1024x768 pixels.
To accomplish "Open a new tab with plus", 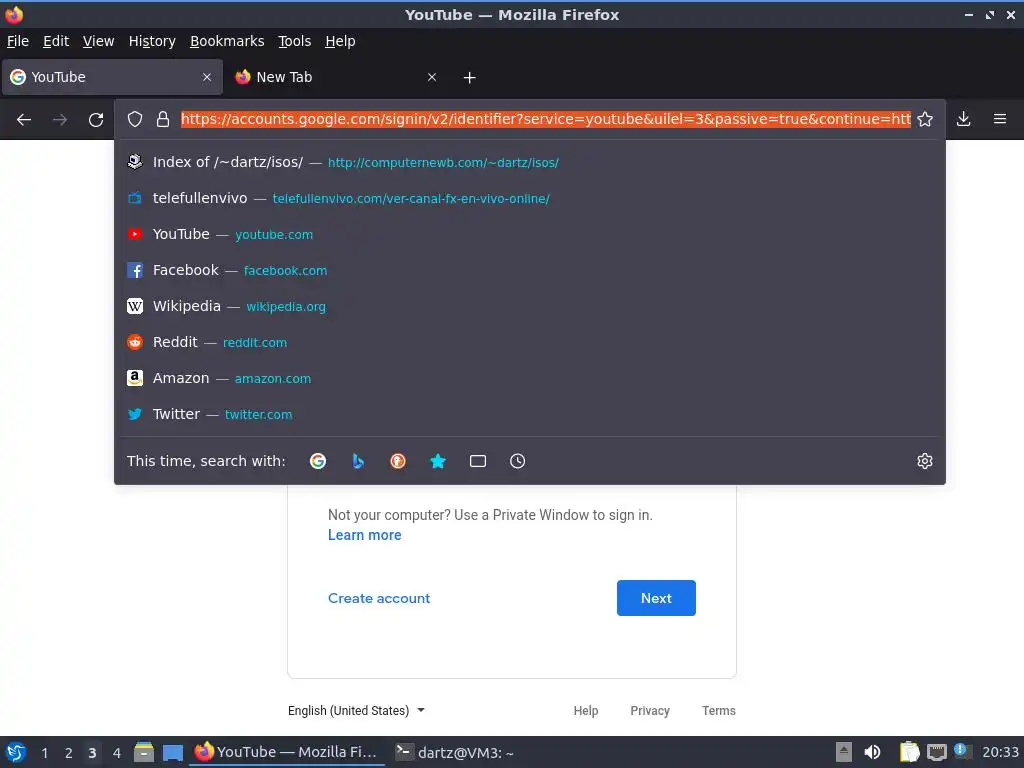I will pyautogui.click(x=469, y=78).
